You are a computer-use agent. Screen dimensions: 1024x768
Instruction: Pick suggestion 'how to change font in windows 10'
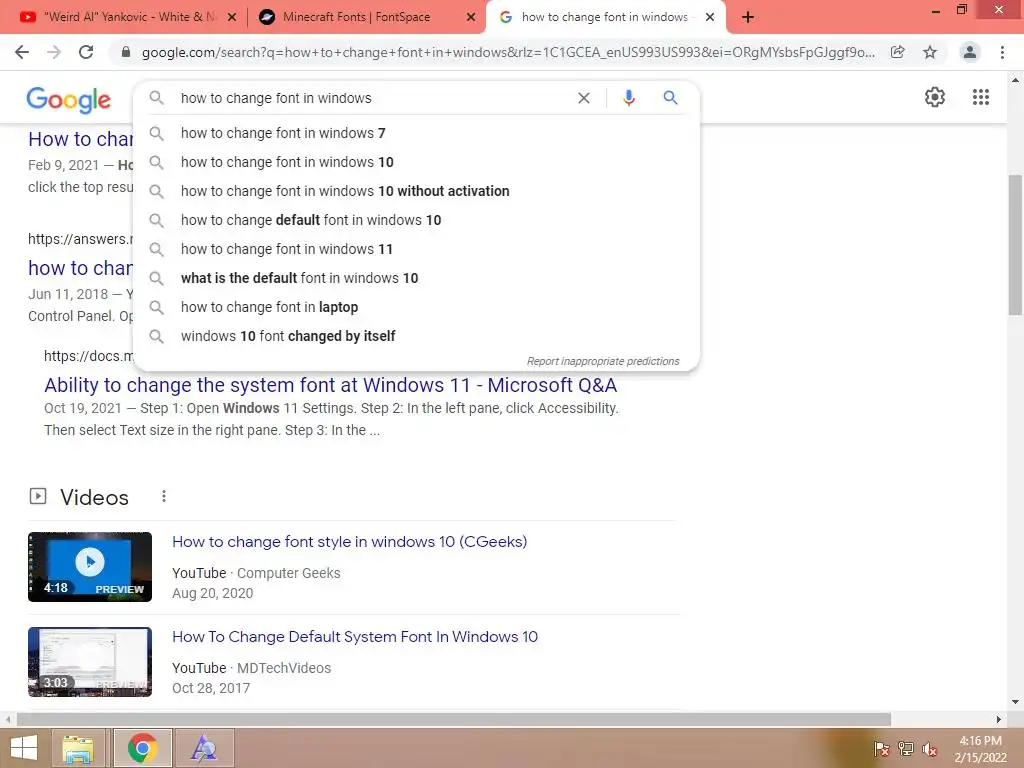coord(416,162)
